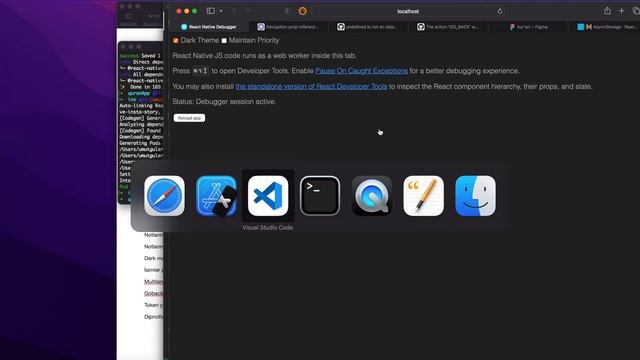
Task: Click the 'Dark m' row in notes window
Action: pyautogui.click(x=153, y=258)
